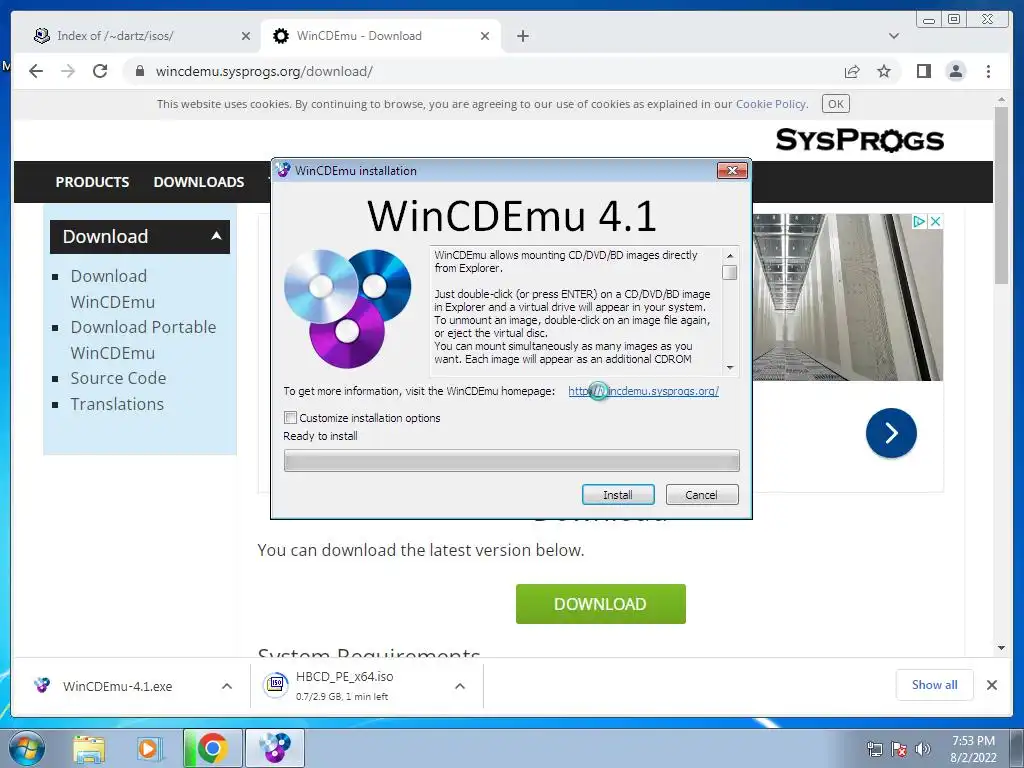
Task: Open the wincdemu.sysprogs.org homepage link
Action: pos(643,391)
